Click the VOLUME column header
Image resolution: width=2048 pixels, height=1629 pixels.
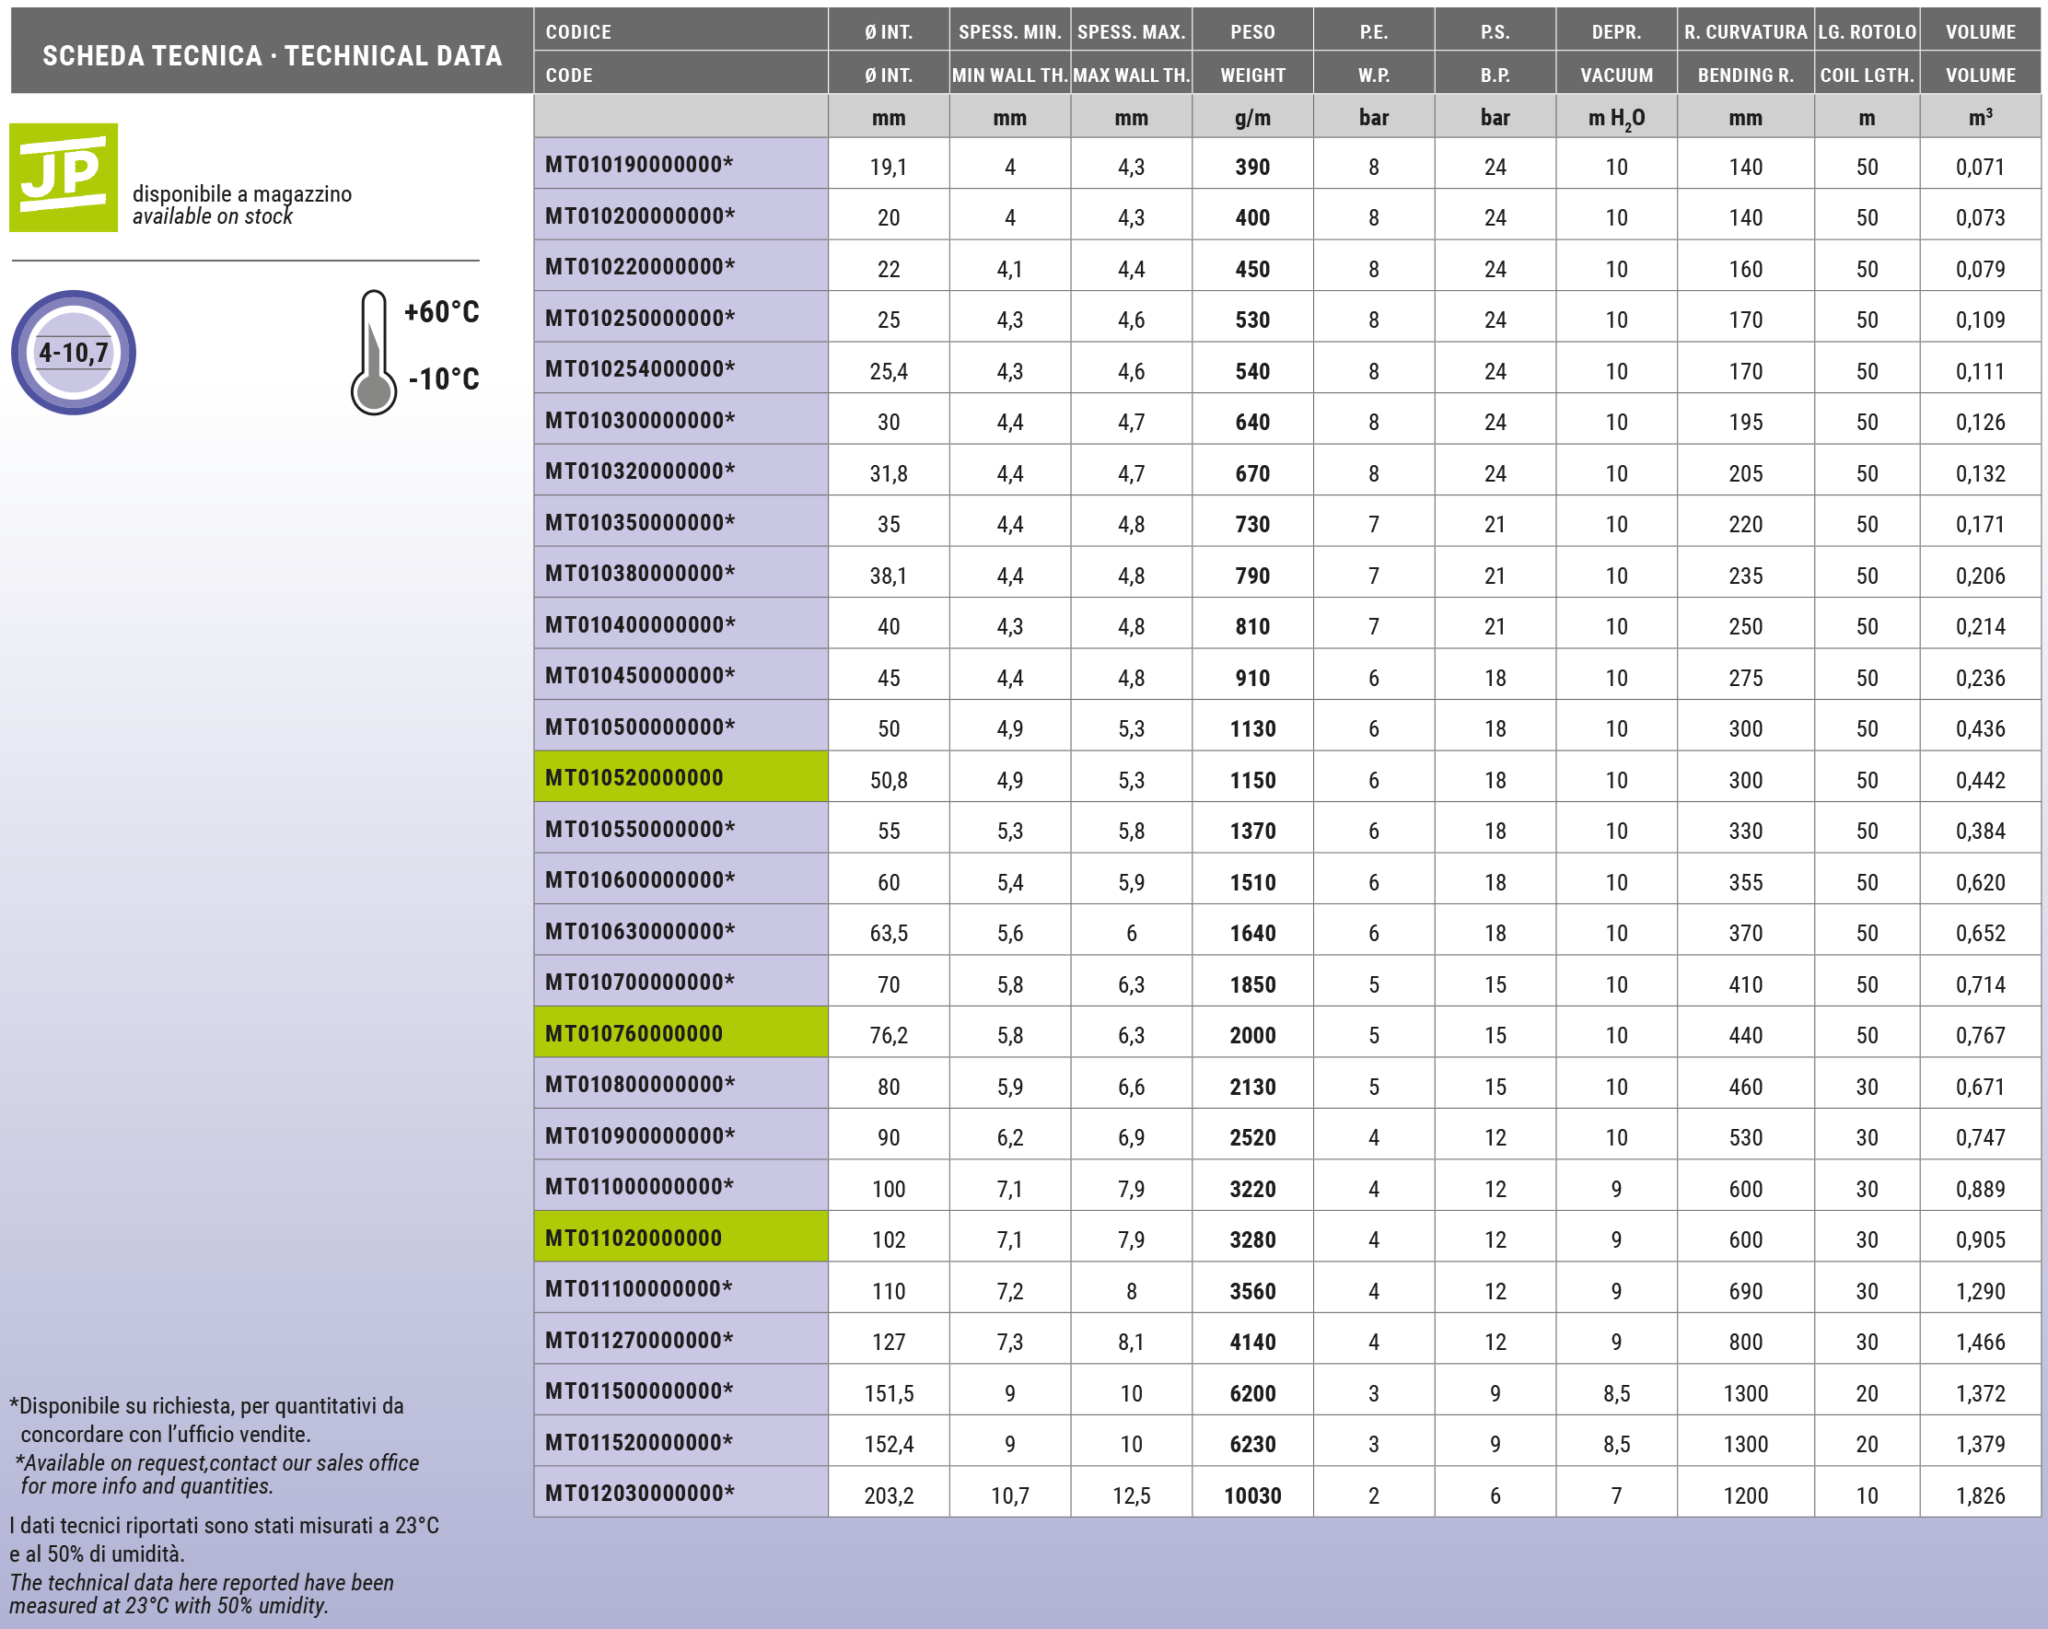pyautogui.click(x=1980, y=32)
